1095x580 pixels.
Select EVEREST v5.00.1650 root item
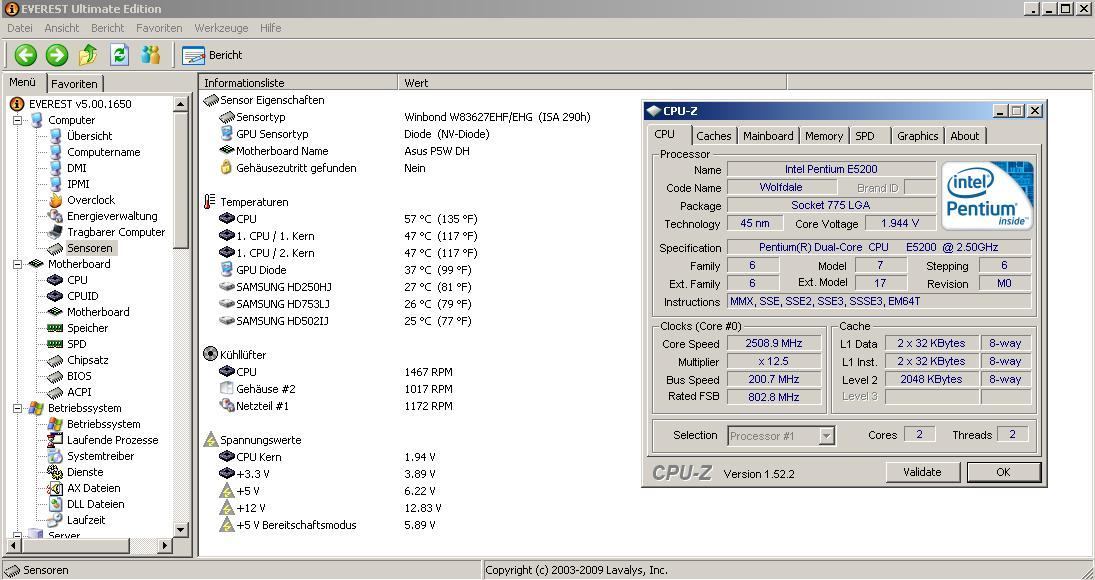coord(71,104)
